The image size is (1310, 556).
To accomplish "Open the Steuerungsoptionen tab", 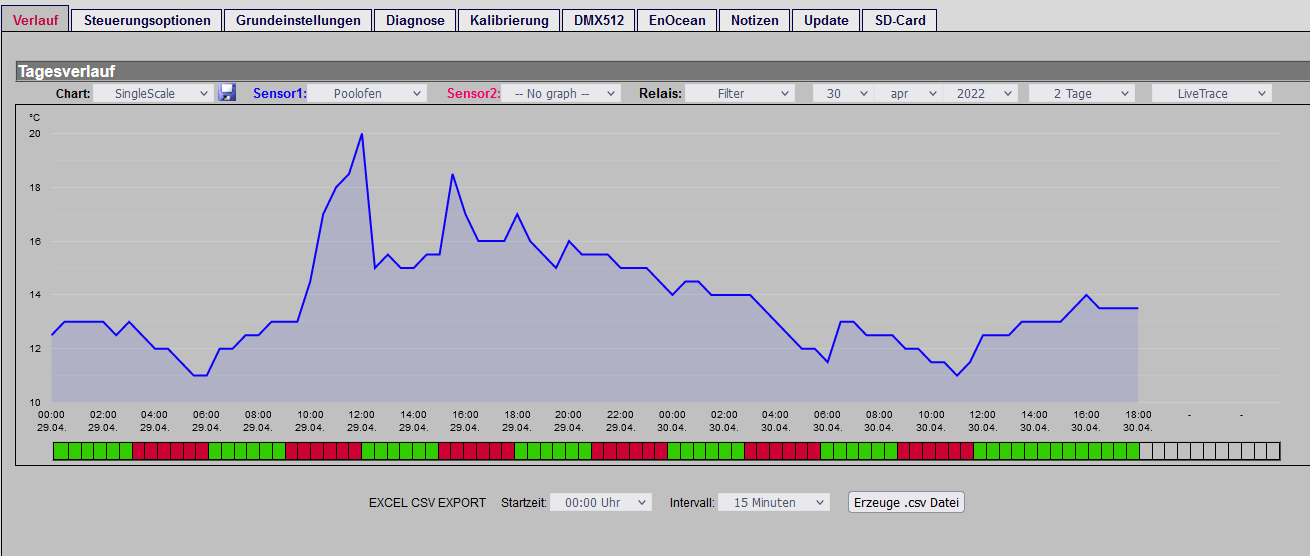I will 147,20.
